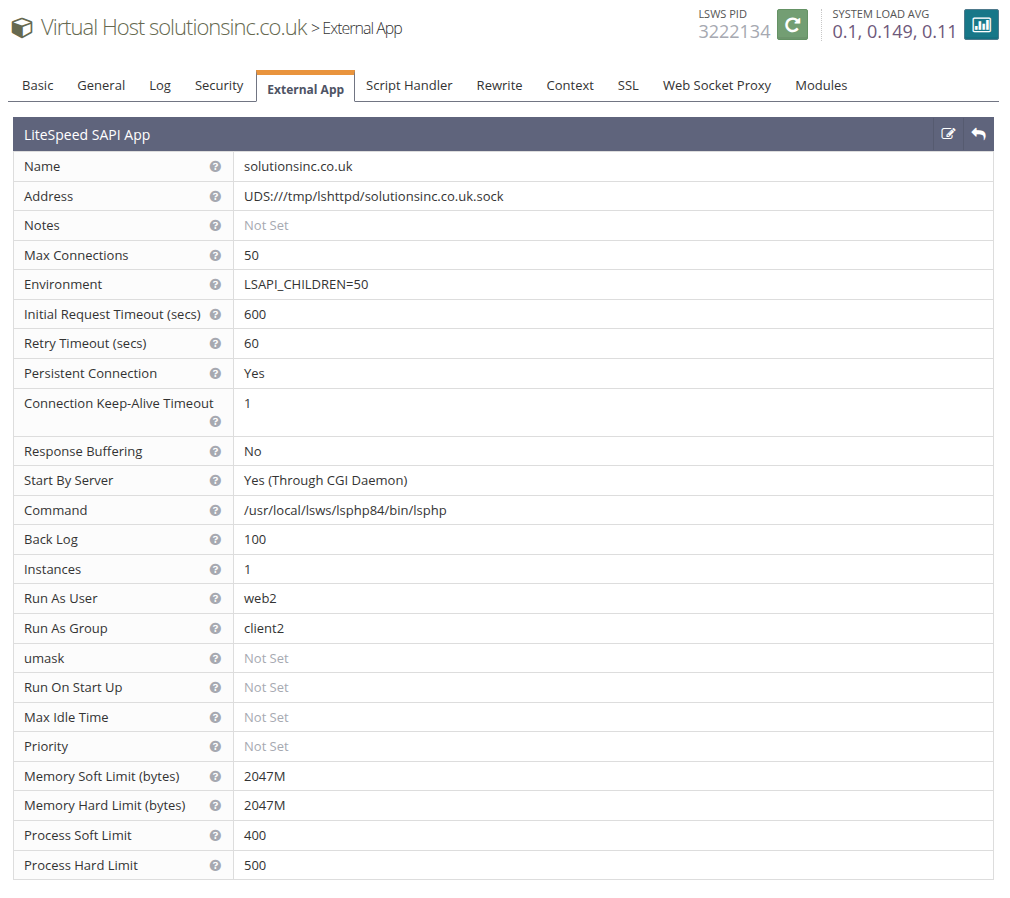The image size is (1010, 898).
Task: Open help icon for Back Log
Action: pos(215,540)
